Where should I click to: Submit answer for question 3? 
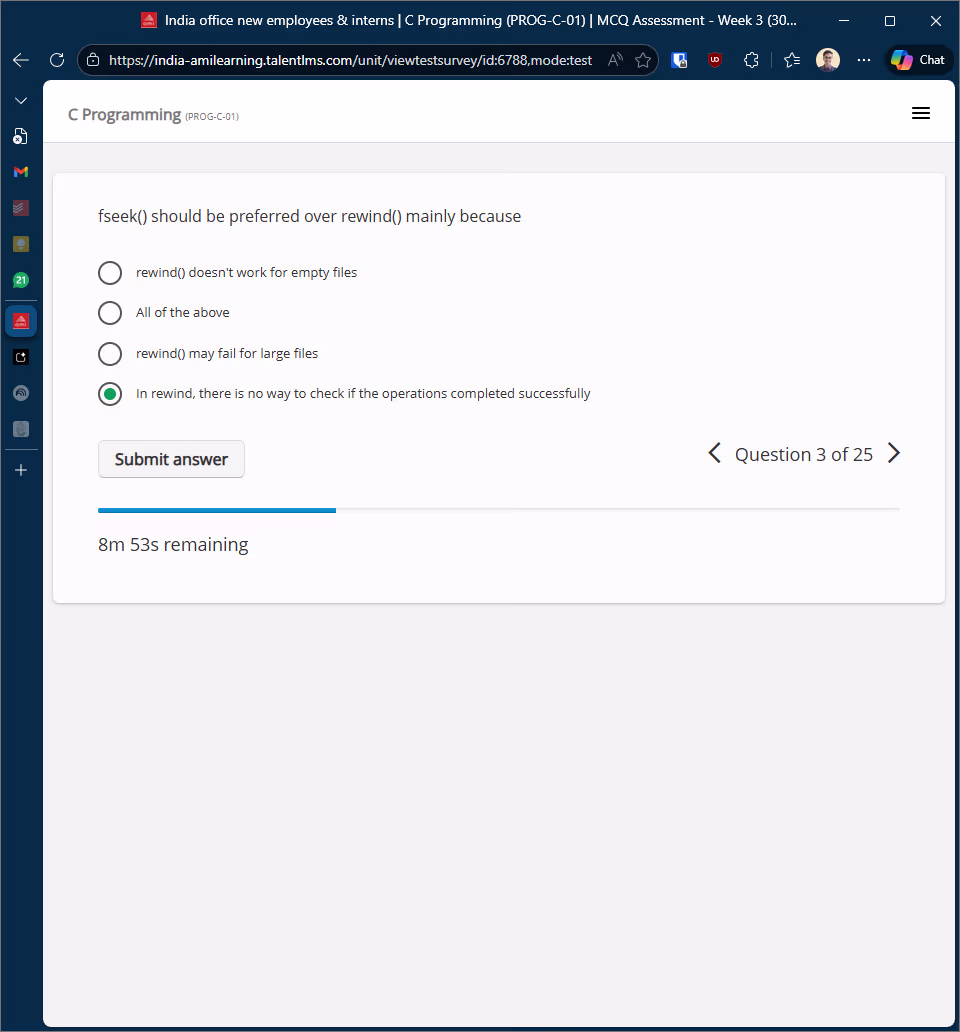[x=171, y=459]
